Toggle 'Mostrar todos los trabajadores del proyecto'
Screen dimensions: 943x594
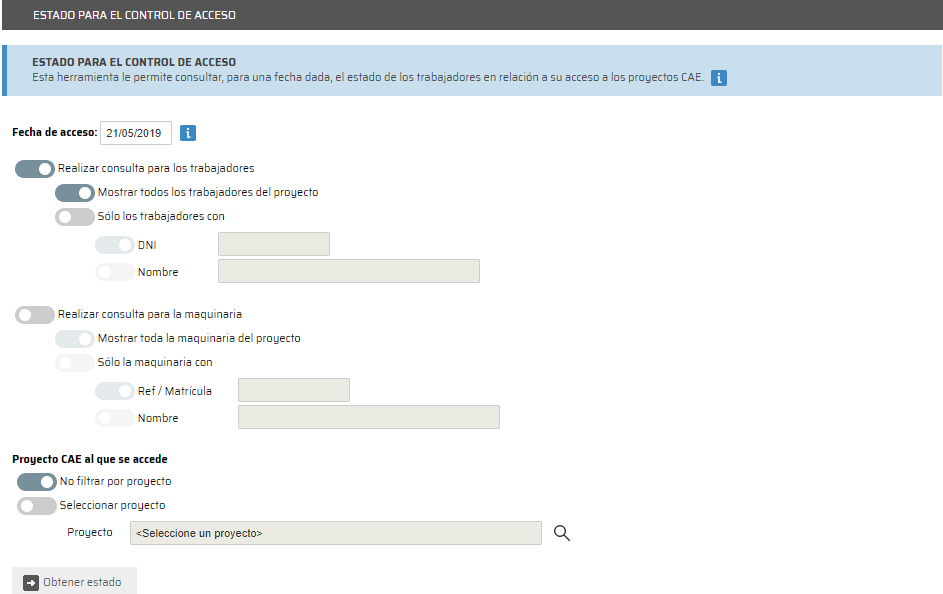(x=75, y=192)
